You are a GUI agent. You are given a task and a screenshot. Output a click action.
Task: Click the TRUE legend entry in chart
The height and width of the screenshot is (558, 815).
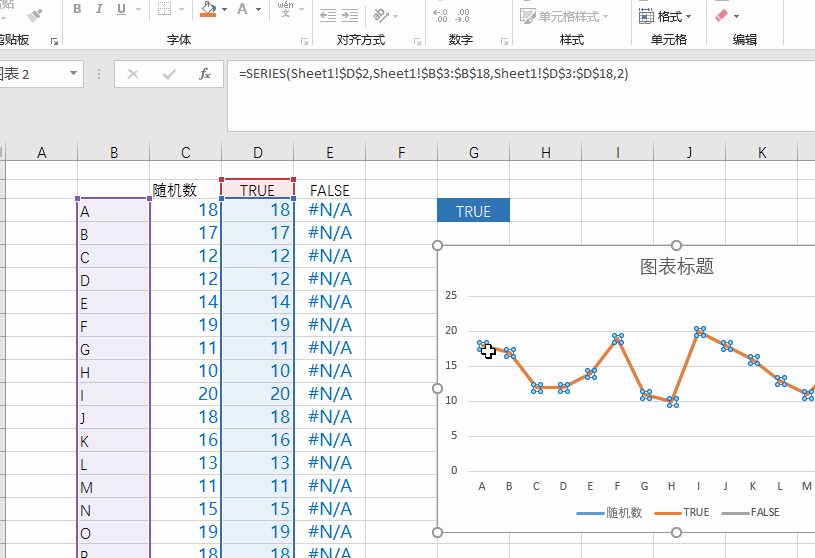click(x=681, y=513)
